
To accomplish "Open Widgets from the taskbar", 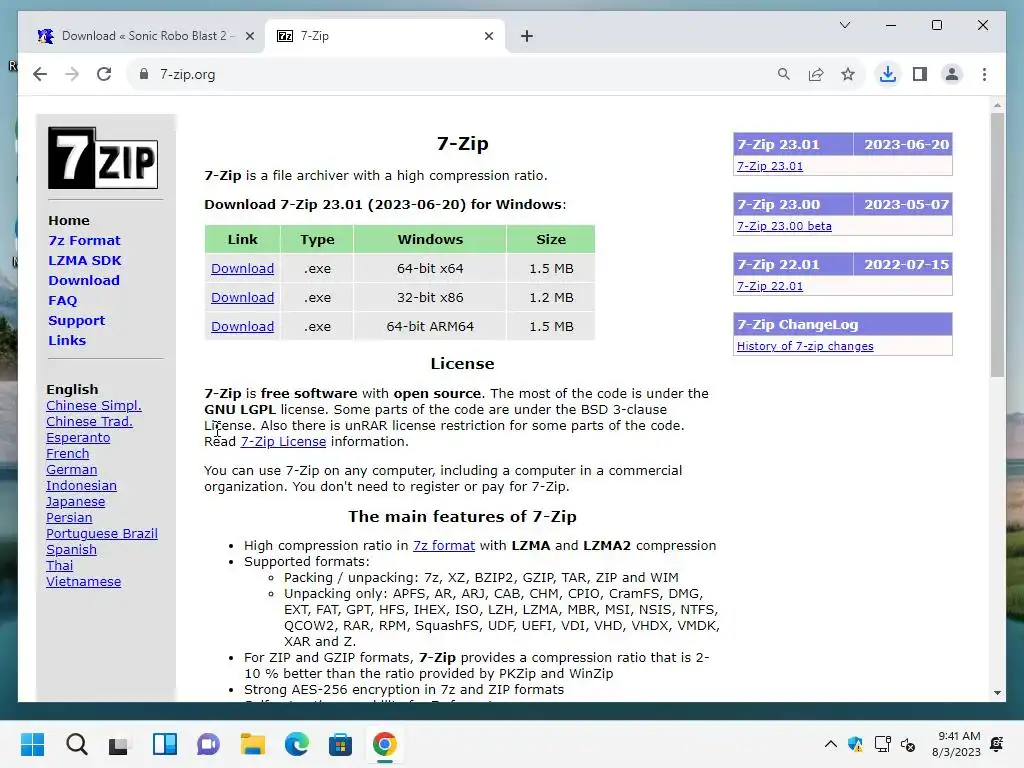I will pos(165,744).
